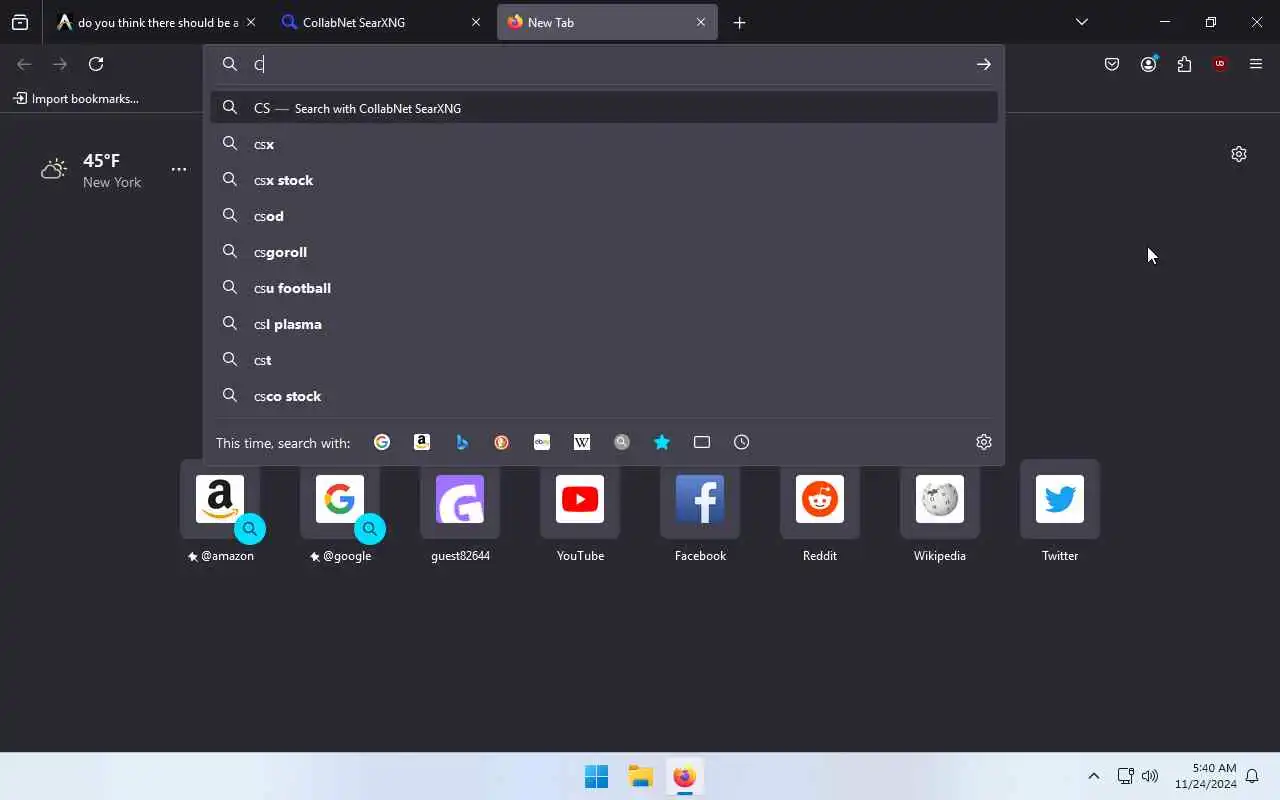Expand the list all tabs chevron
The image size is (1280, 800).
tap(1081, 22)
